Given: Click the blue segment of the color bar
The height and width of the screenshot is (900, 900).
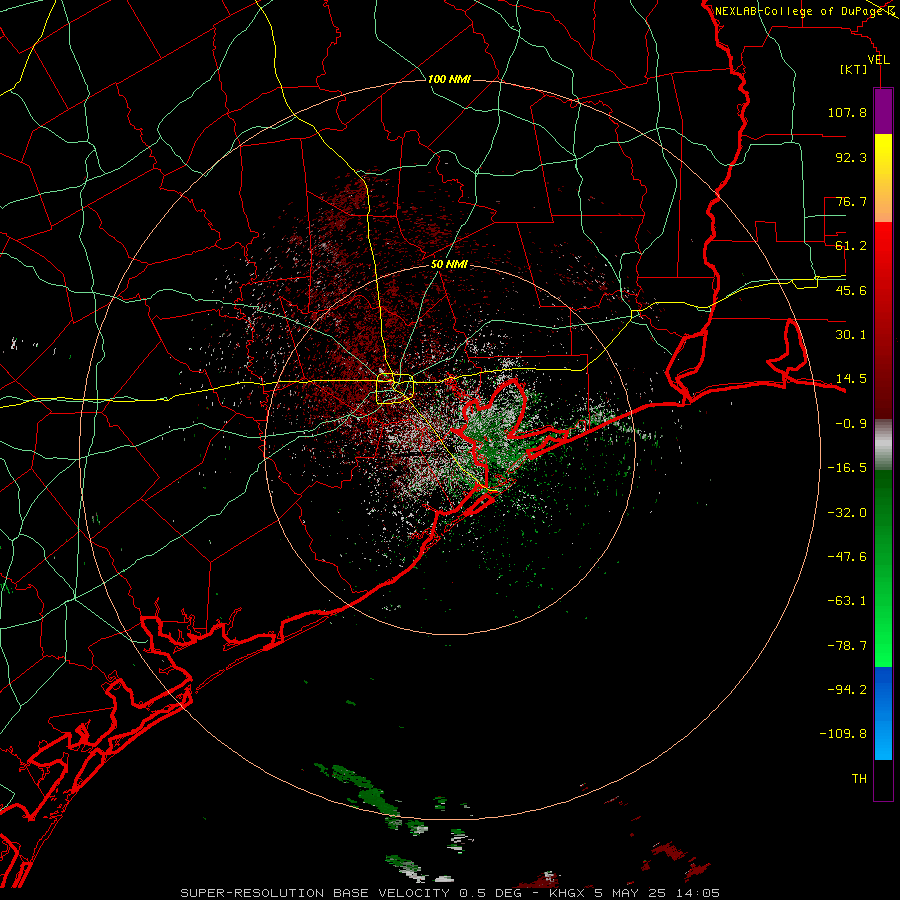Looking at the screenshot, I should 883,713.
